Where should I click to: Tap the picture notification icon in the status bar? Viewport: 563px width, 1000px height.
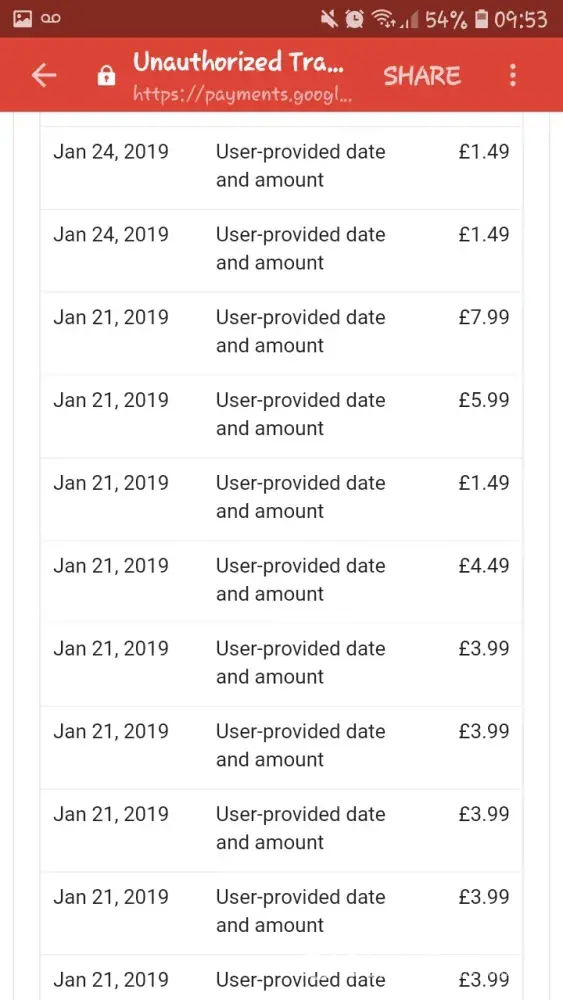tap(22, 19)
